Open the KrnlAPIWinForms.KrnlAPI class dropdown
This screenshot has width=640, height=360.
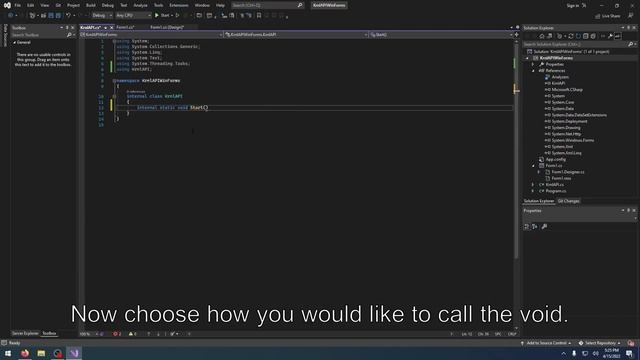pyautogui.click(x=296, y=35)
